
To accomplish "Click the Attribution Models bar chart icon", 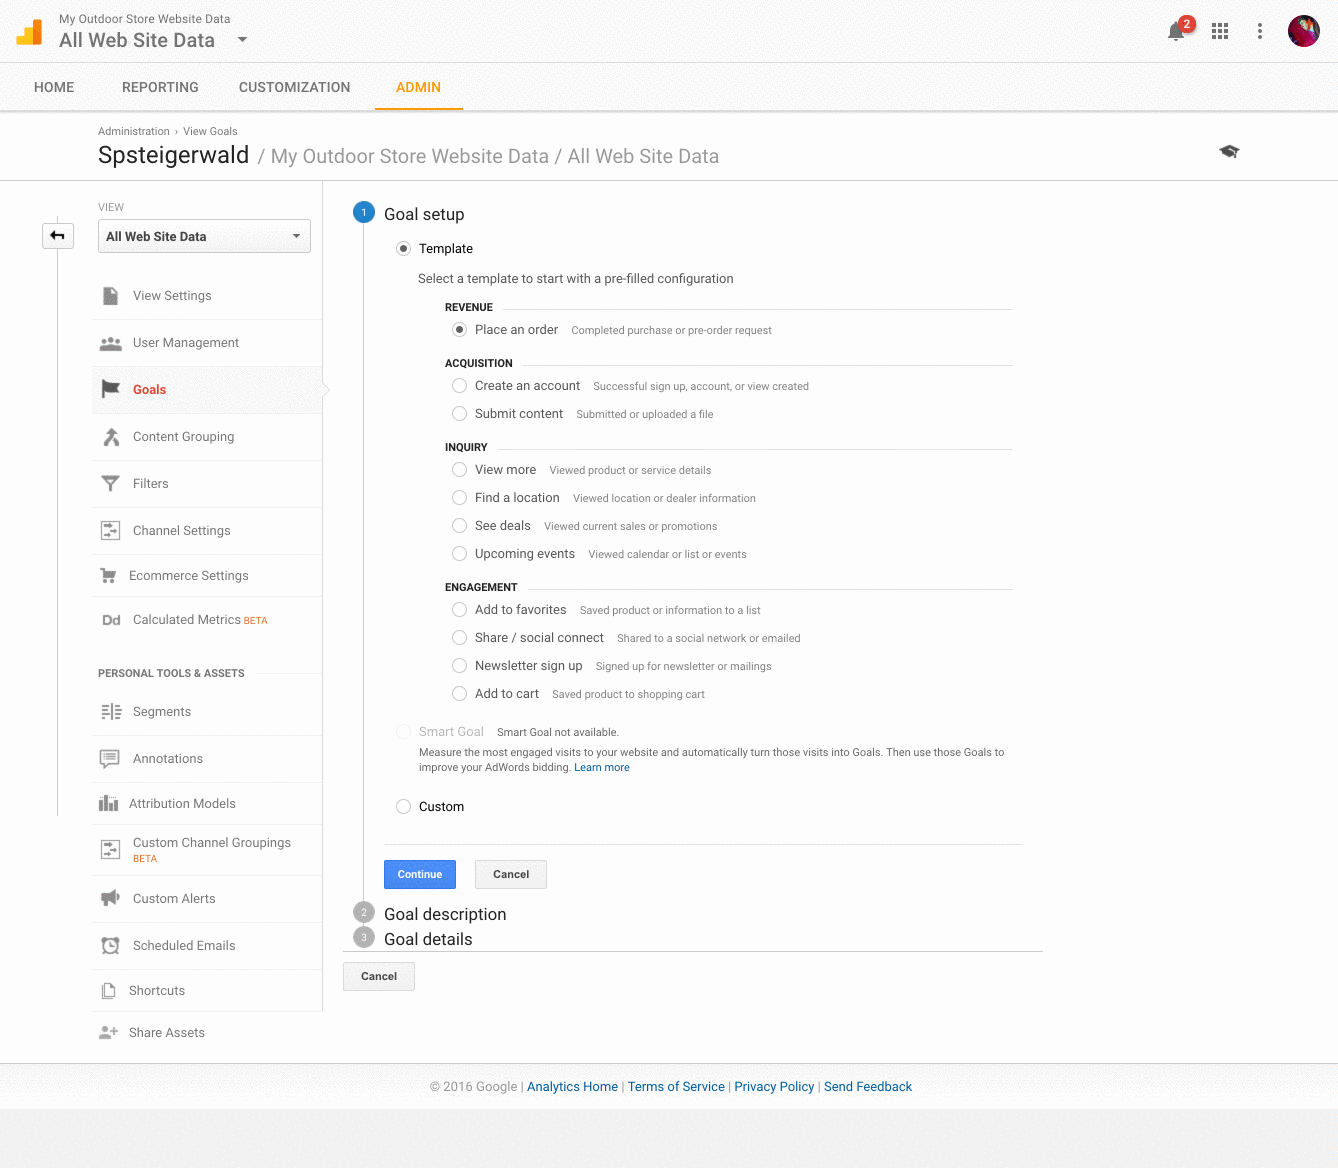I will tap(108, 804).
